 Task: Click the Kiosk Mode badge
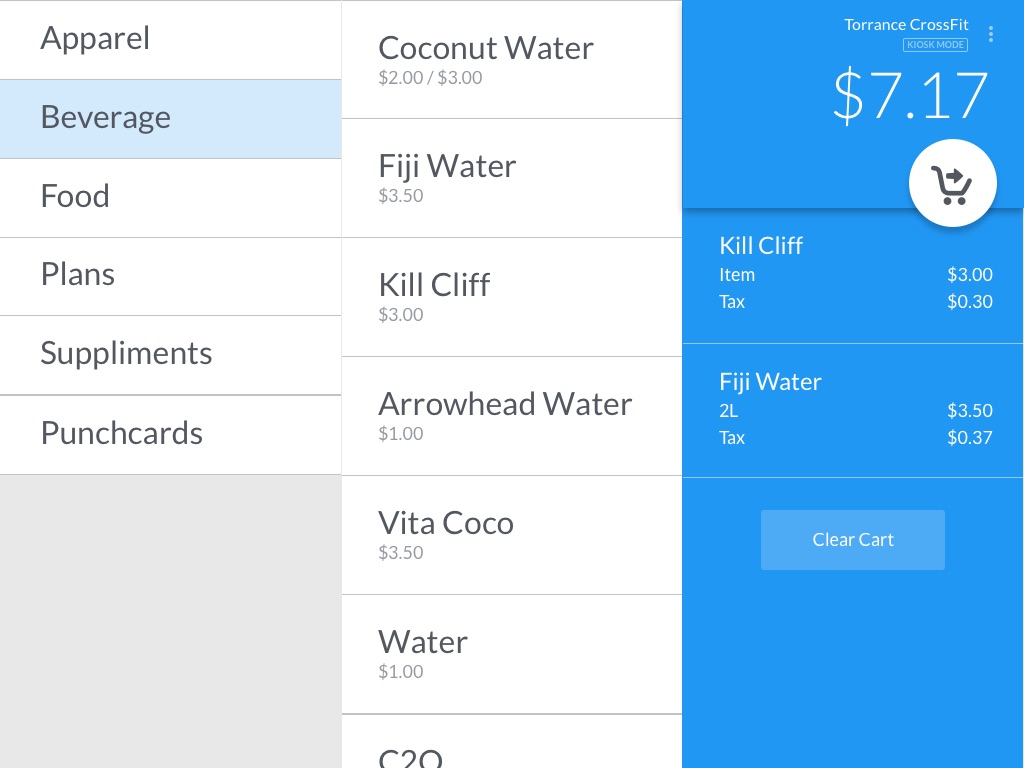(935, 45)
